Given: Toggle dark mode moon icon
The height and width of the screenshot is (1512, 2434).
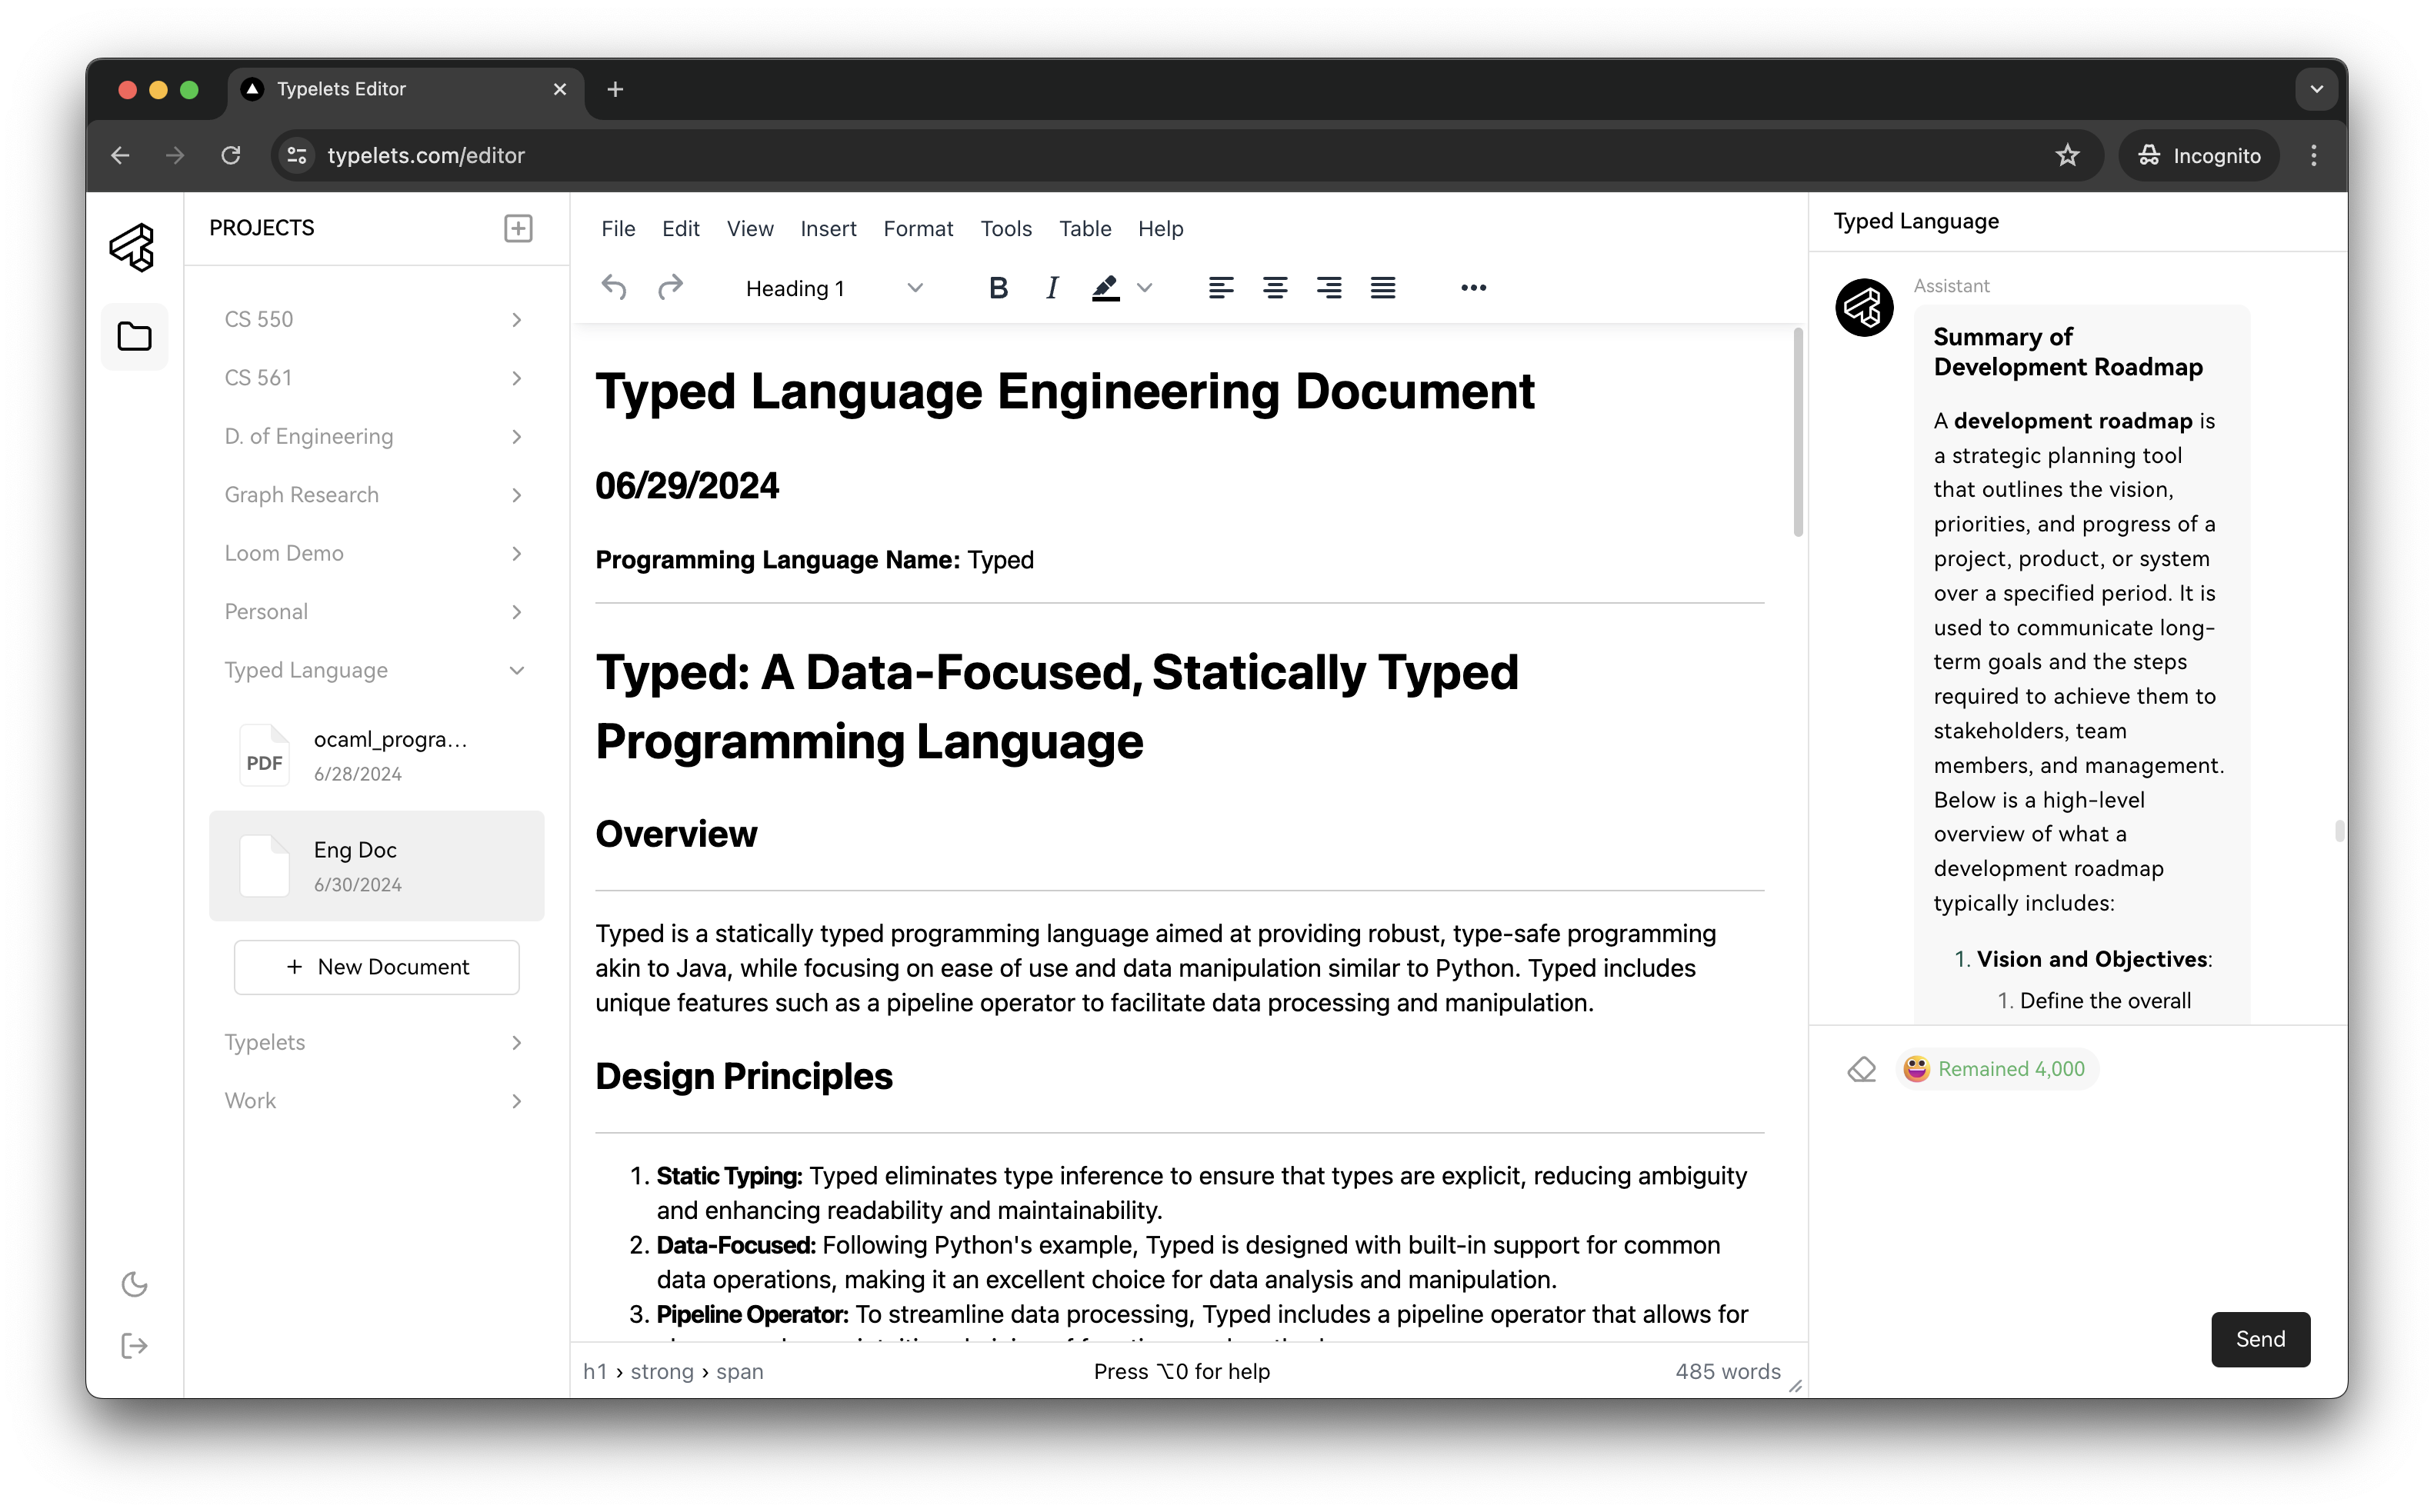Looking at the screenshot, I should pos(134,1284).
